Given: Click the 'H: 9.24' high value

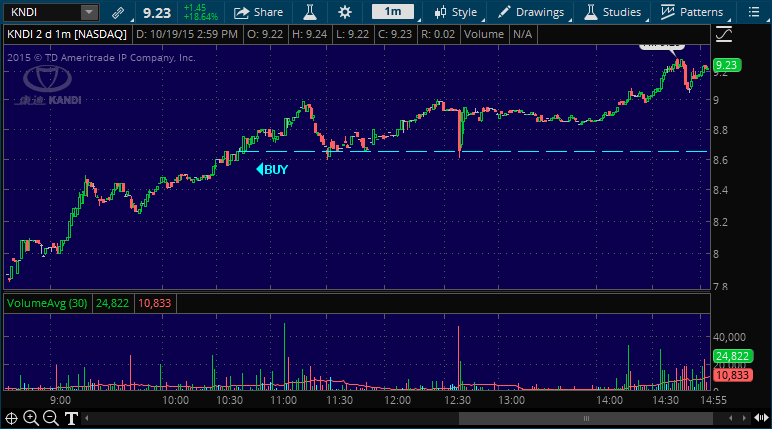Looking at the screenshot, I should tap(309, 34).
